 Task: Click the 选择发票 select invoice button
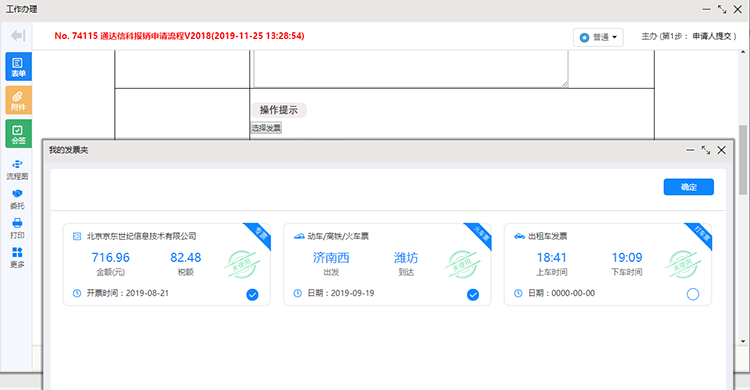[x=266, y=128]
